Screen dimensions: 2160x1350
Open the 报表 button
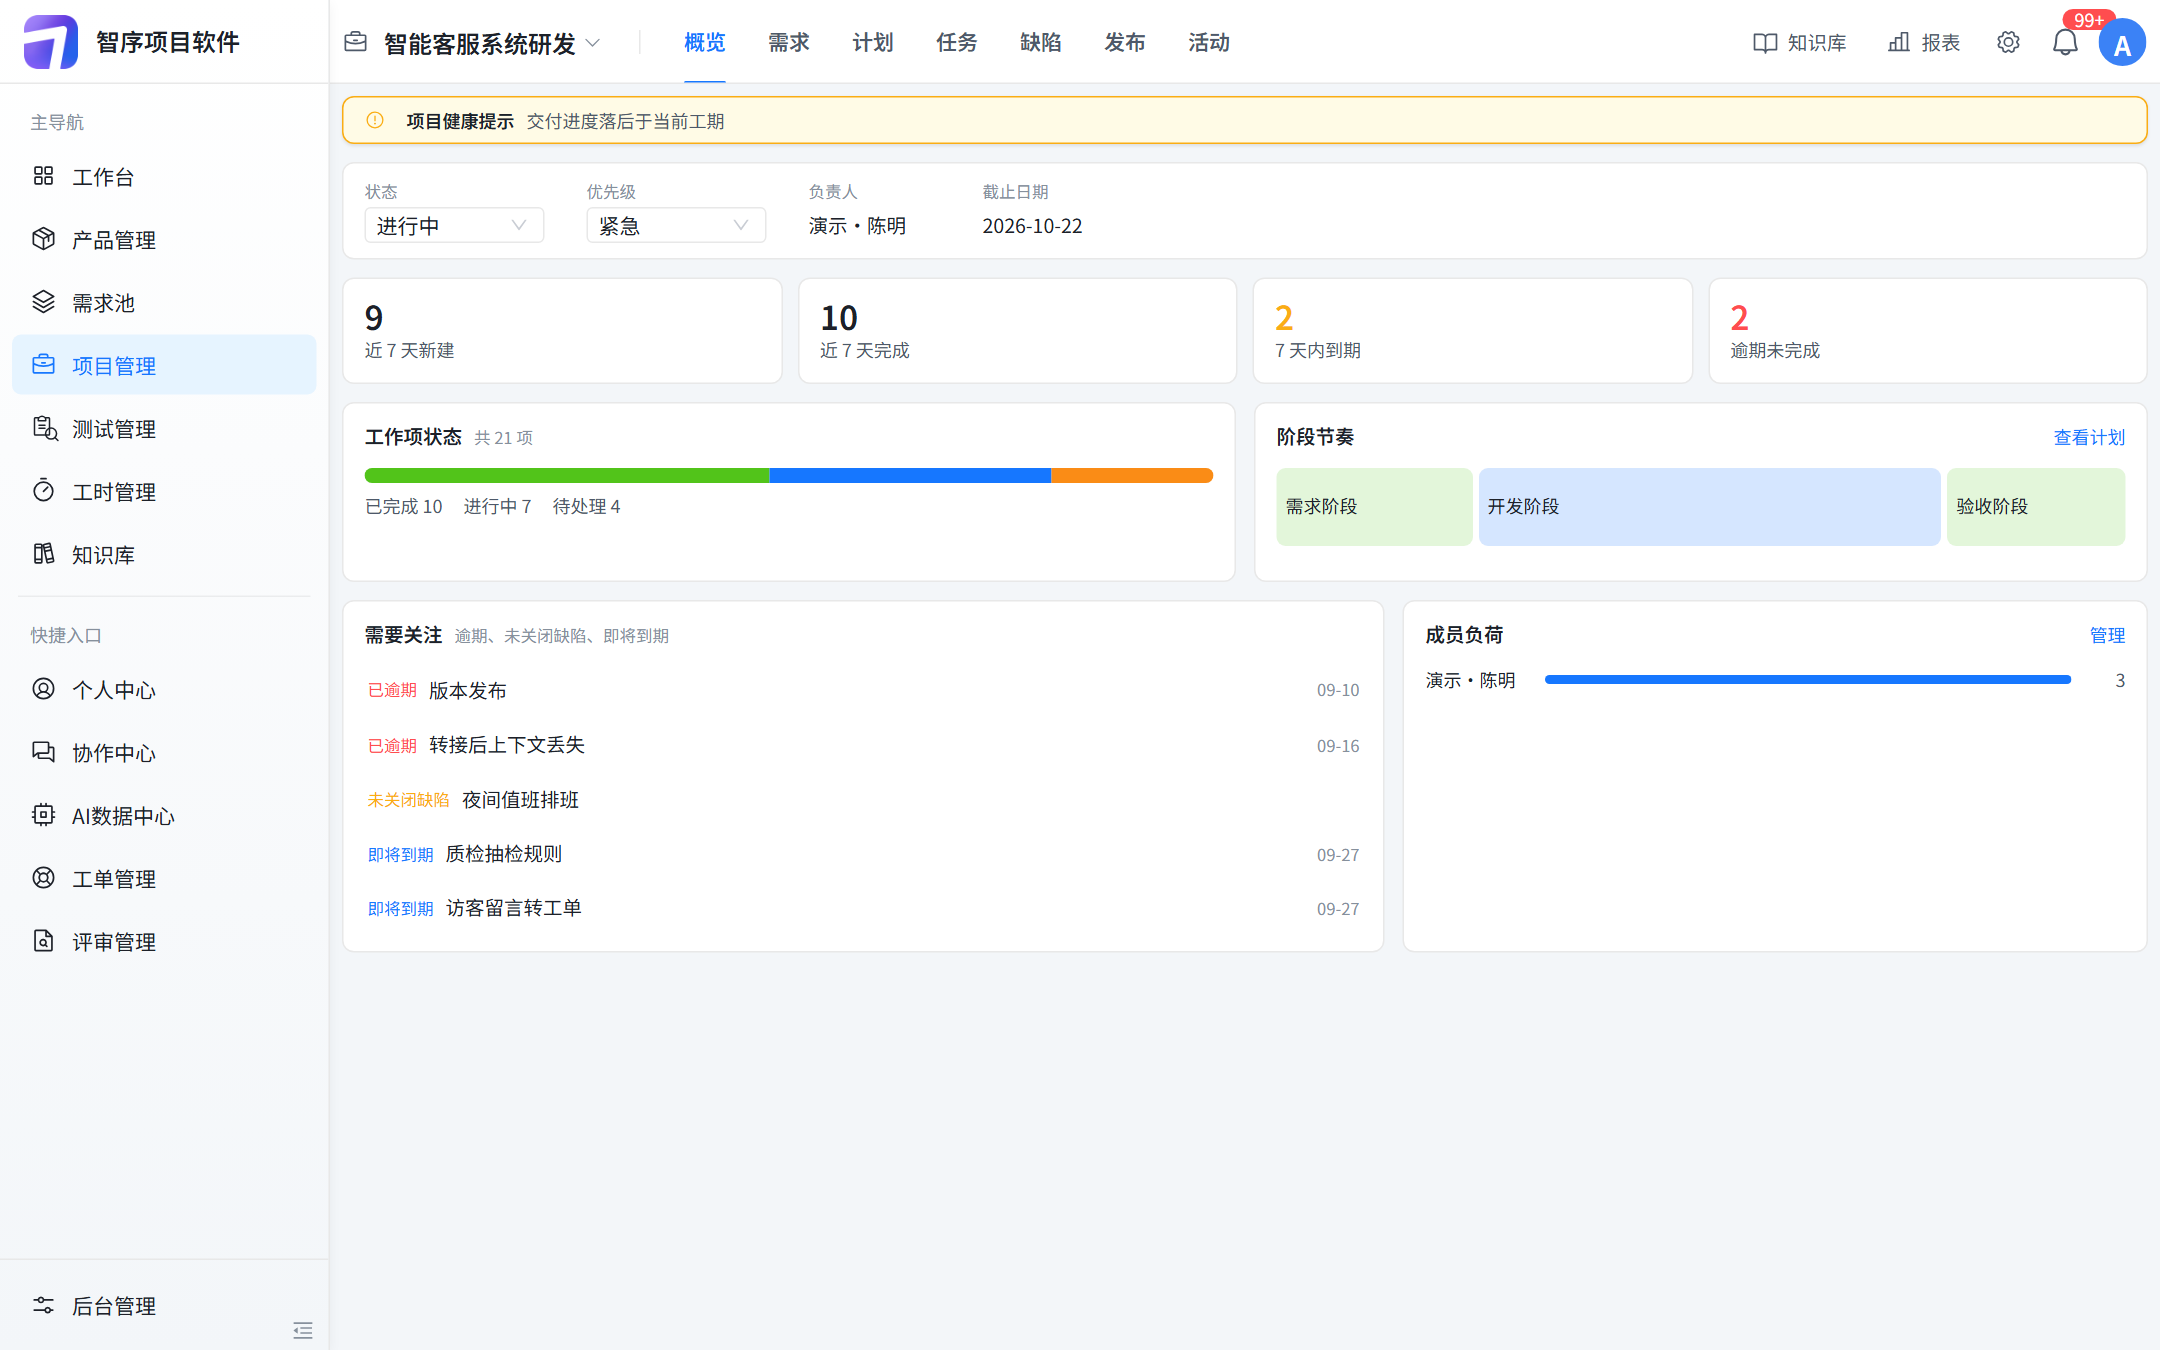1924,42
